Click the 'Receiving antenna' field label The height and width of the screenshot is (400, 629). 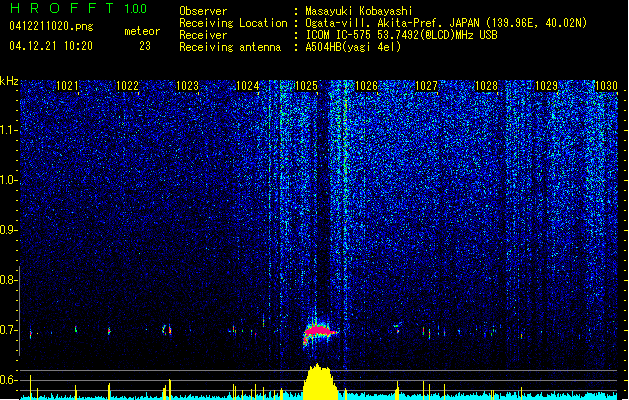(x=230, y=47)
